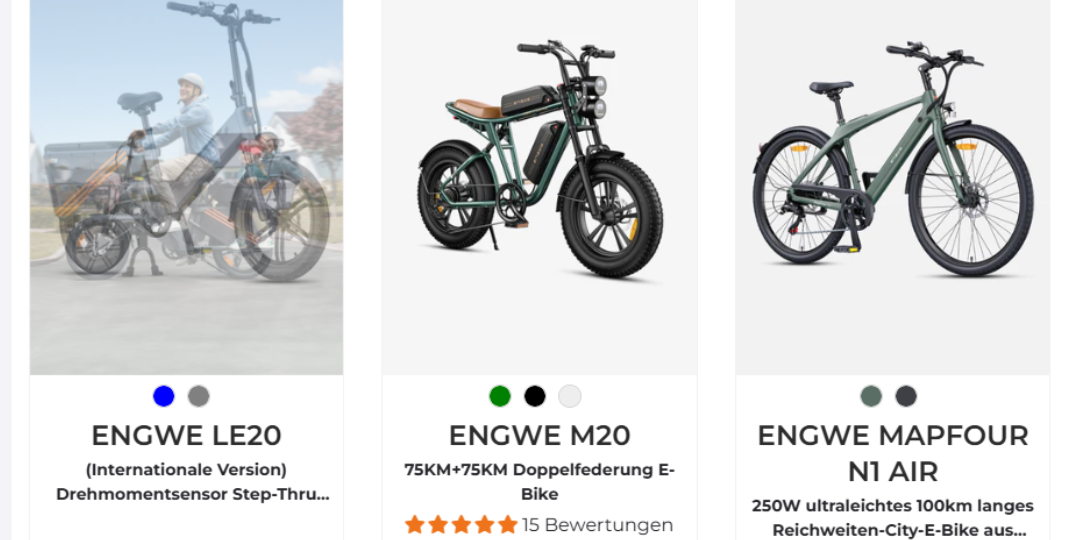This screenshot has width=1080, height=540.
Task: Select the blue color swatch for ENGWE LE20
Action: pyautogui.click(x=164, y=396)
